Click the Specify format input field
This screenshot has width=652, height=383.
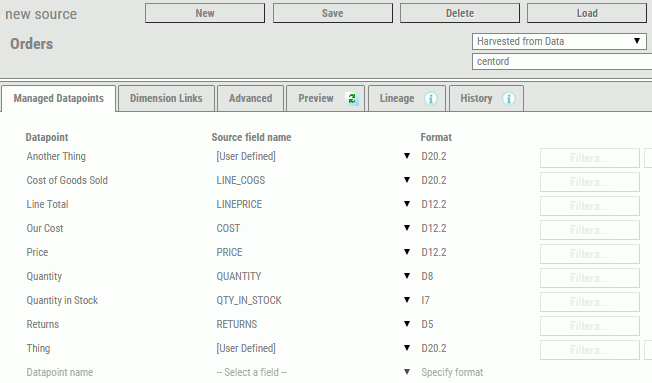point(452,372)
